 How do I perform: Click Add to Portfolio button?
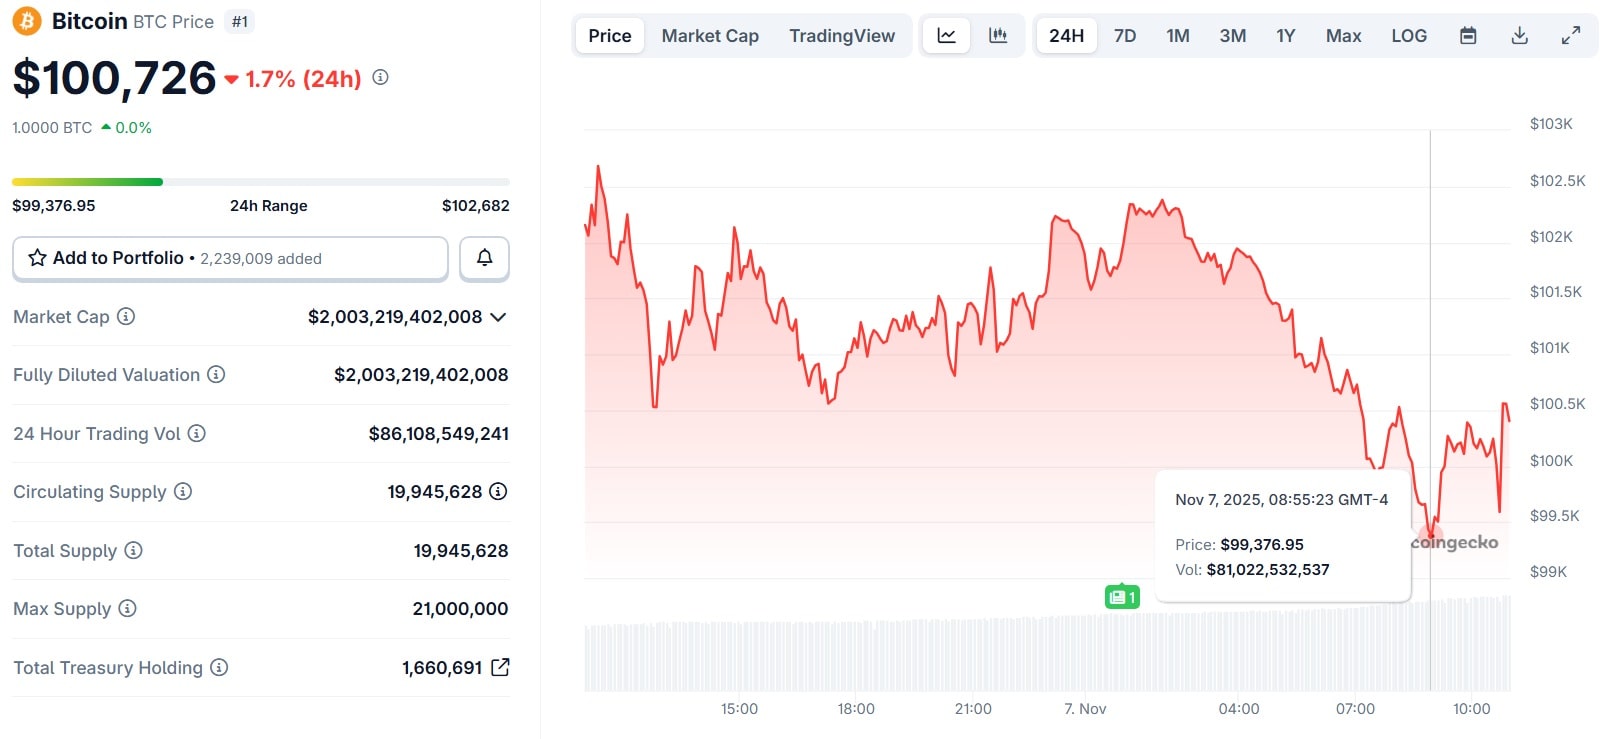230,258
